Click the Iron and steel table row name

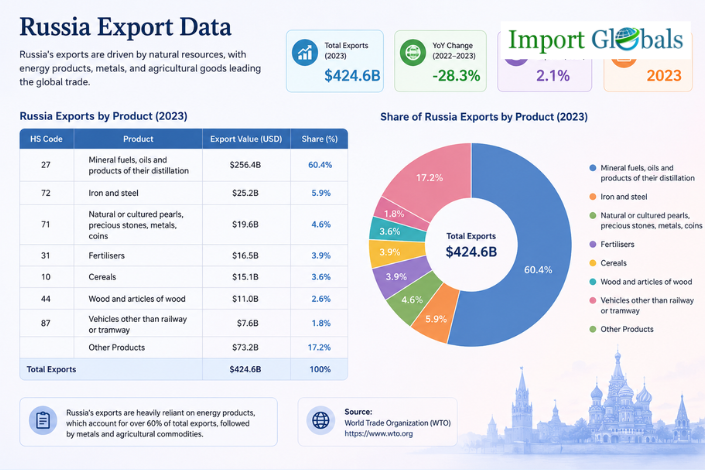[x=113, y=193]
